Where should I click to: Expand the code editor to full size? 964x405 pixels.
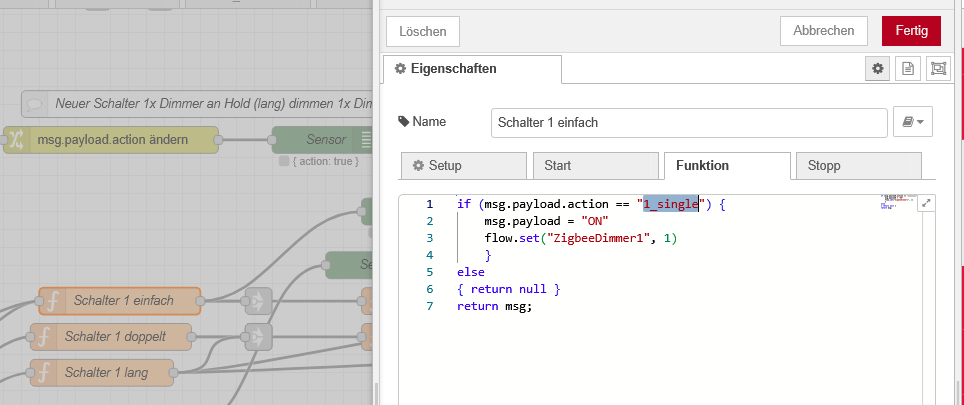[x=926, y=203]
